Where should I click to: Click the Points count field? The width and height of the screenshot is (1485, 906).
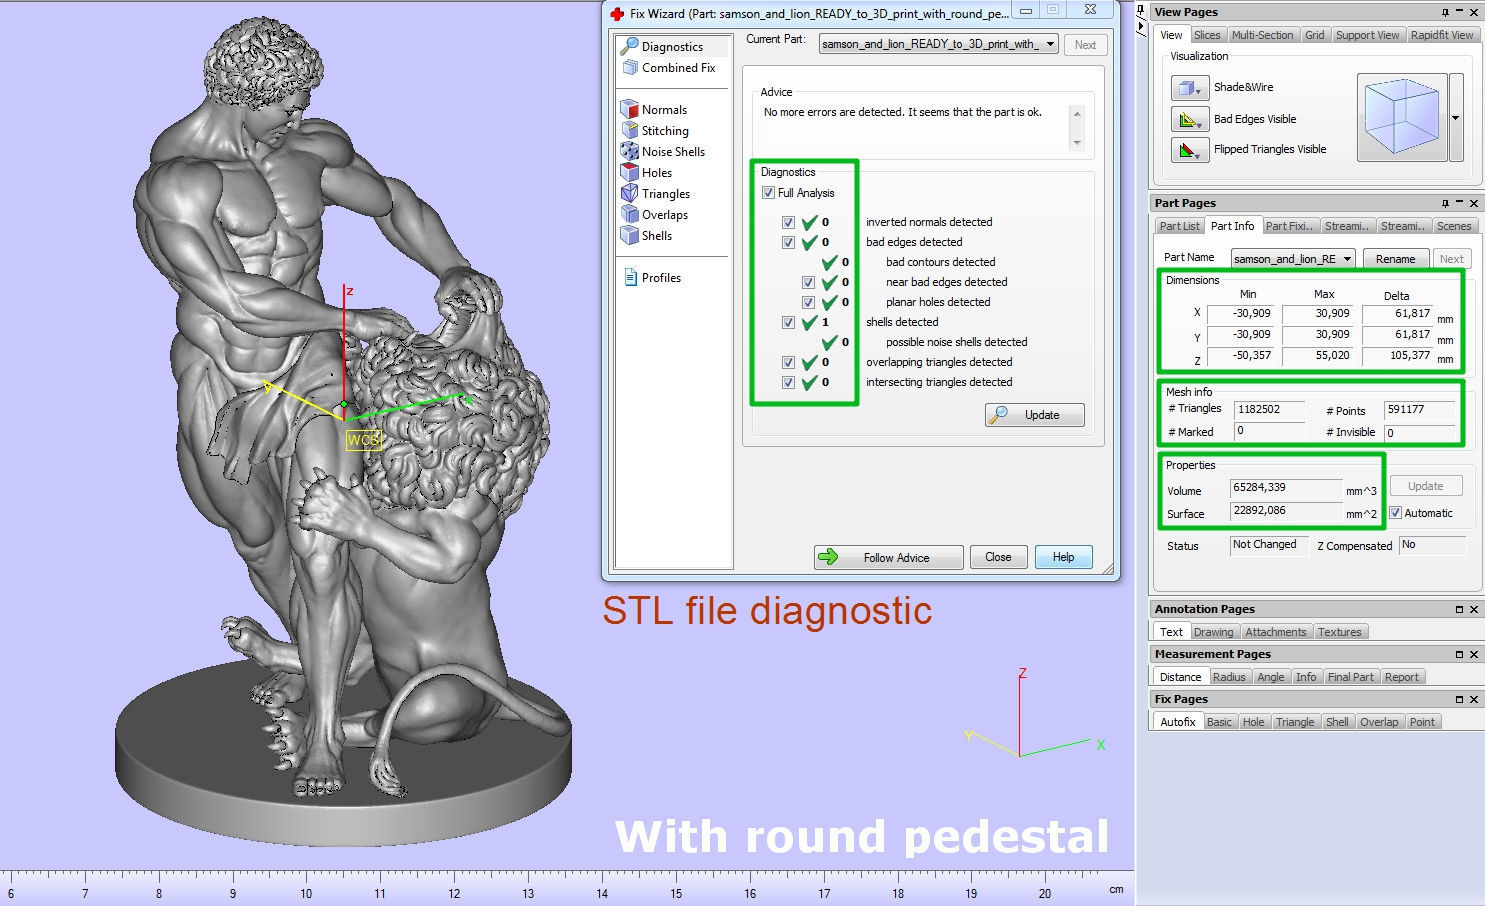tap(1419, 410)
